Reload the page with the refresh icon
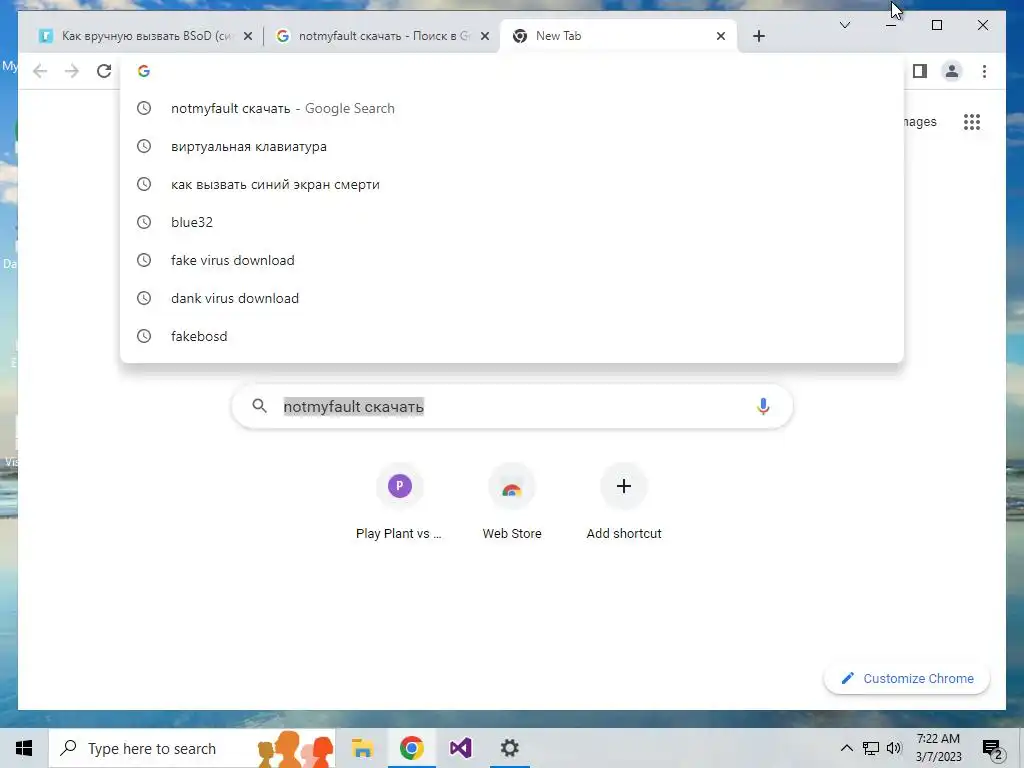The image size is (1024, 768). (104, 71)
